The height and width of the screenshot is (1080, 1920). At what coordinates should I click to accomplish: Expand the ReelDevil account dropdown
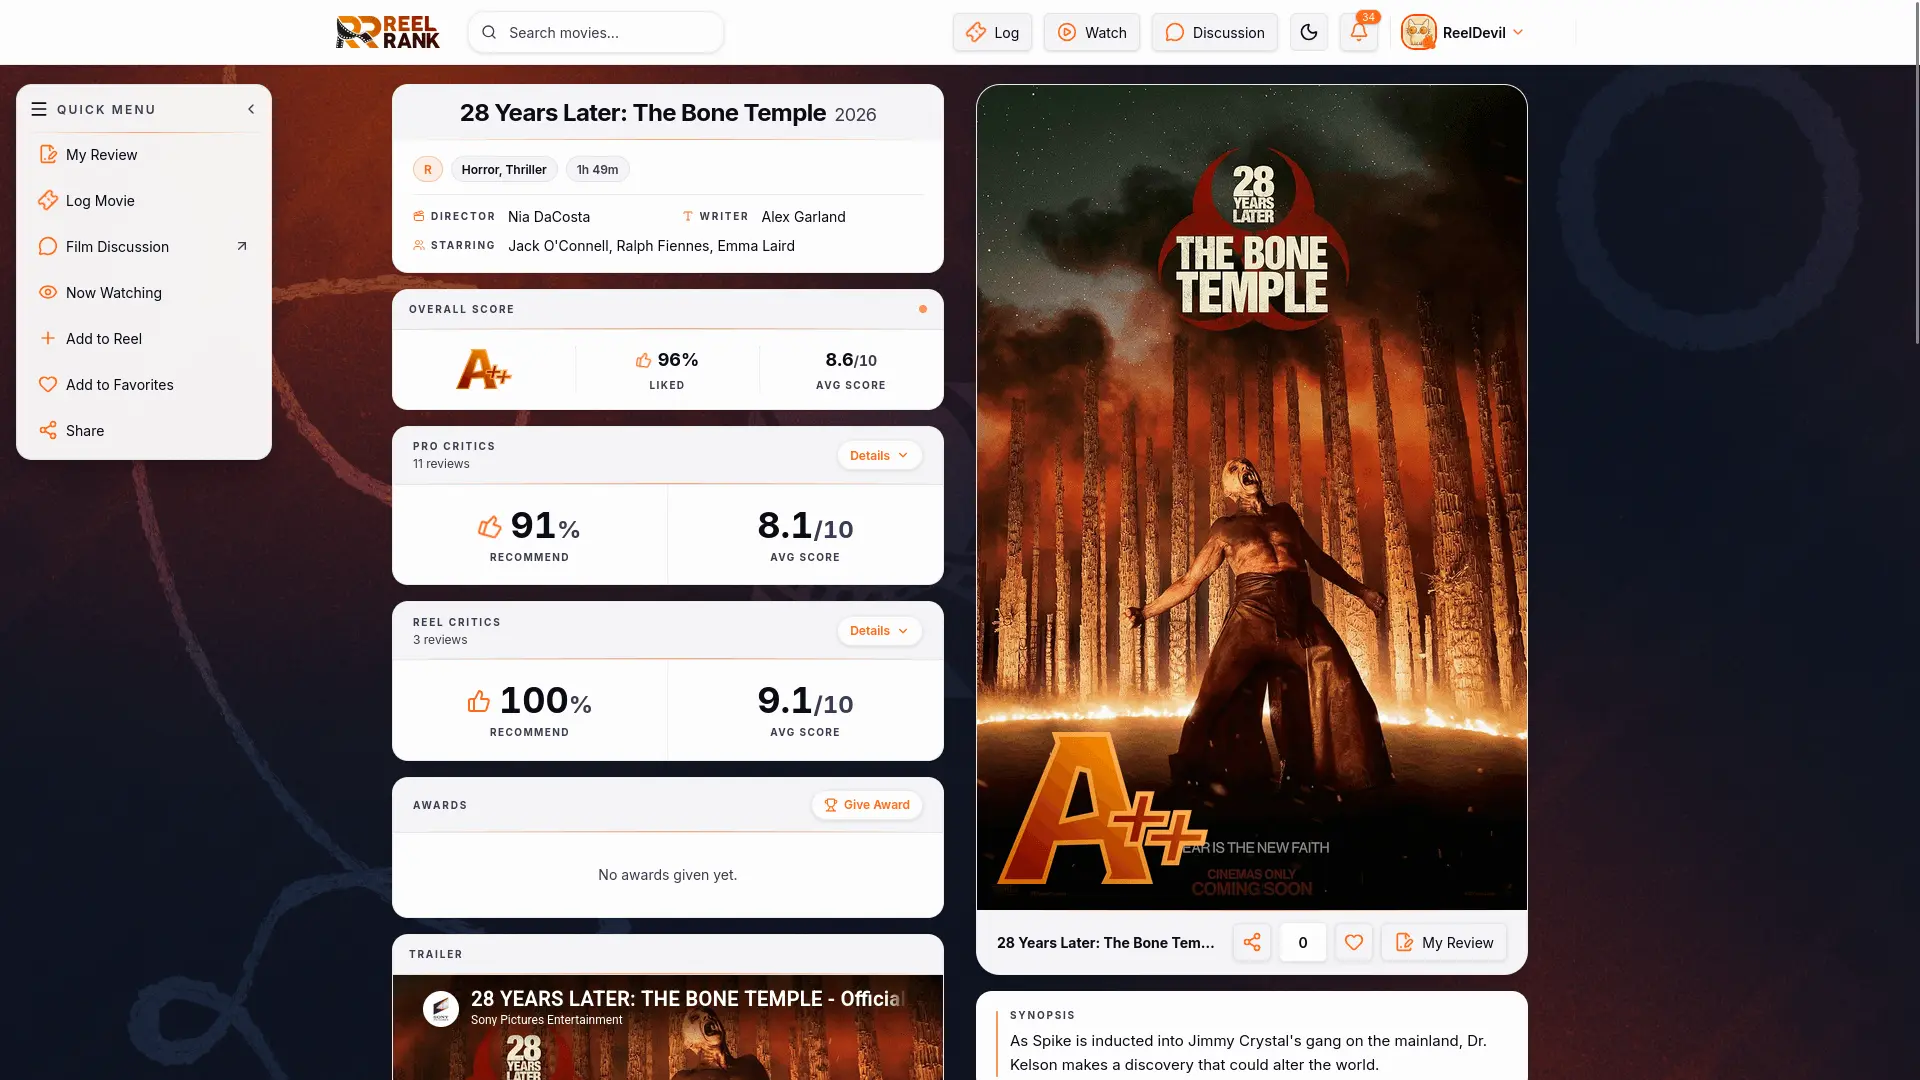click(x=1518, y=32)
